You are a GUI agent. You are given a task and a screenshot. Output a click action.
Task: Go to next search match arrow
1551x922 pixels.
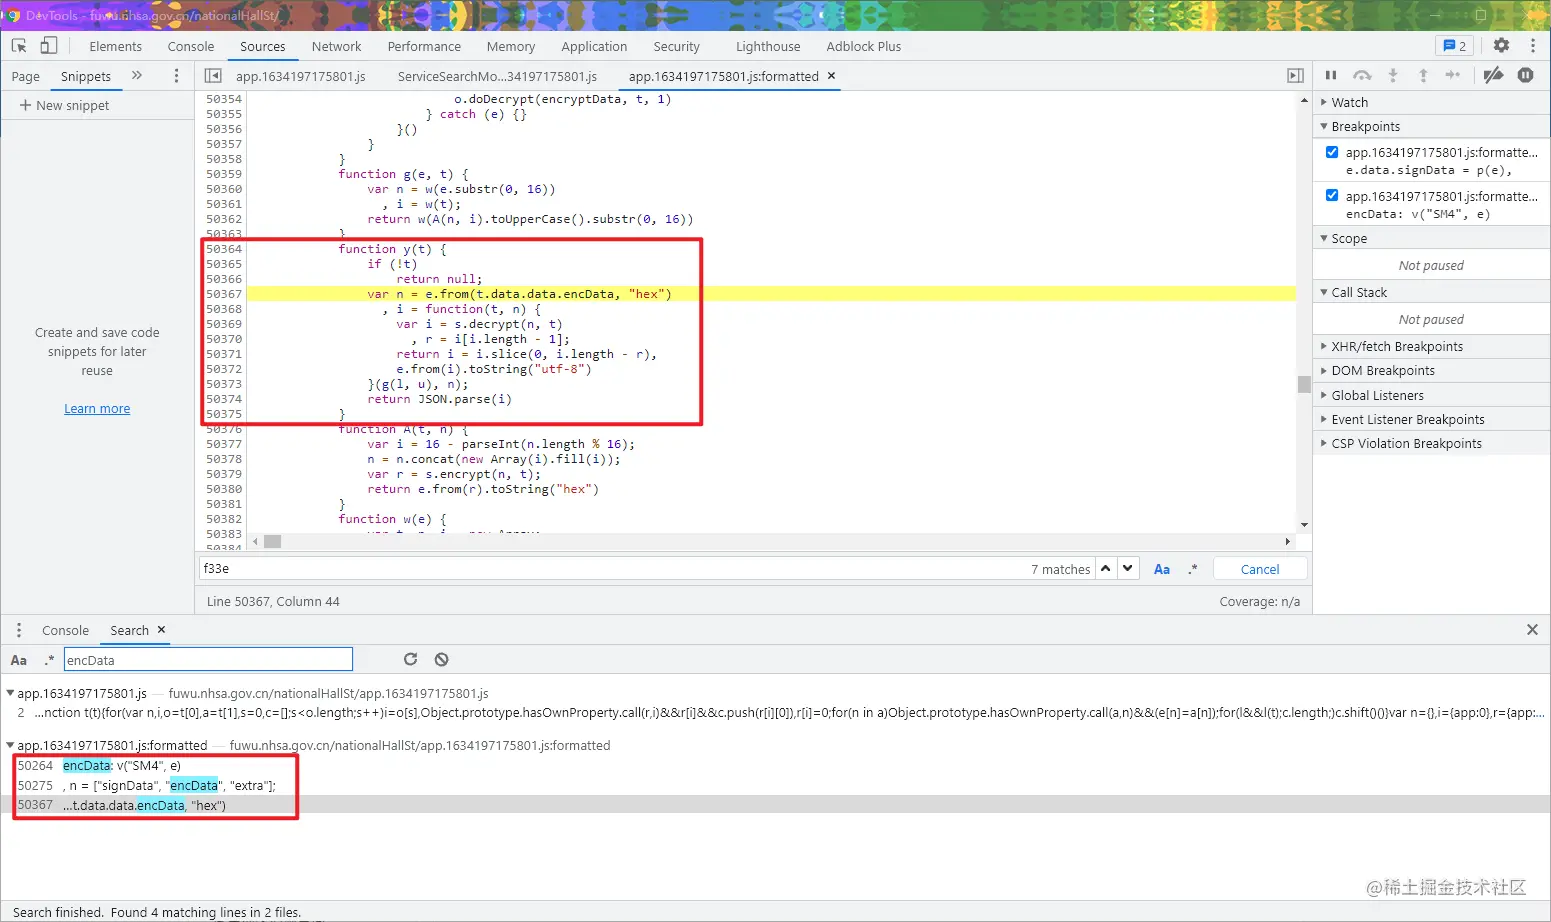pos(1128,568)
